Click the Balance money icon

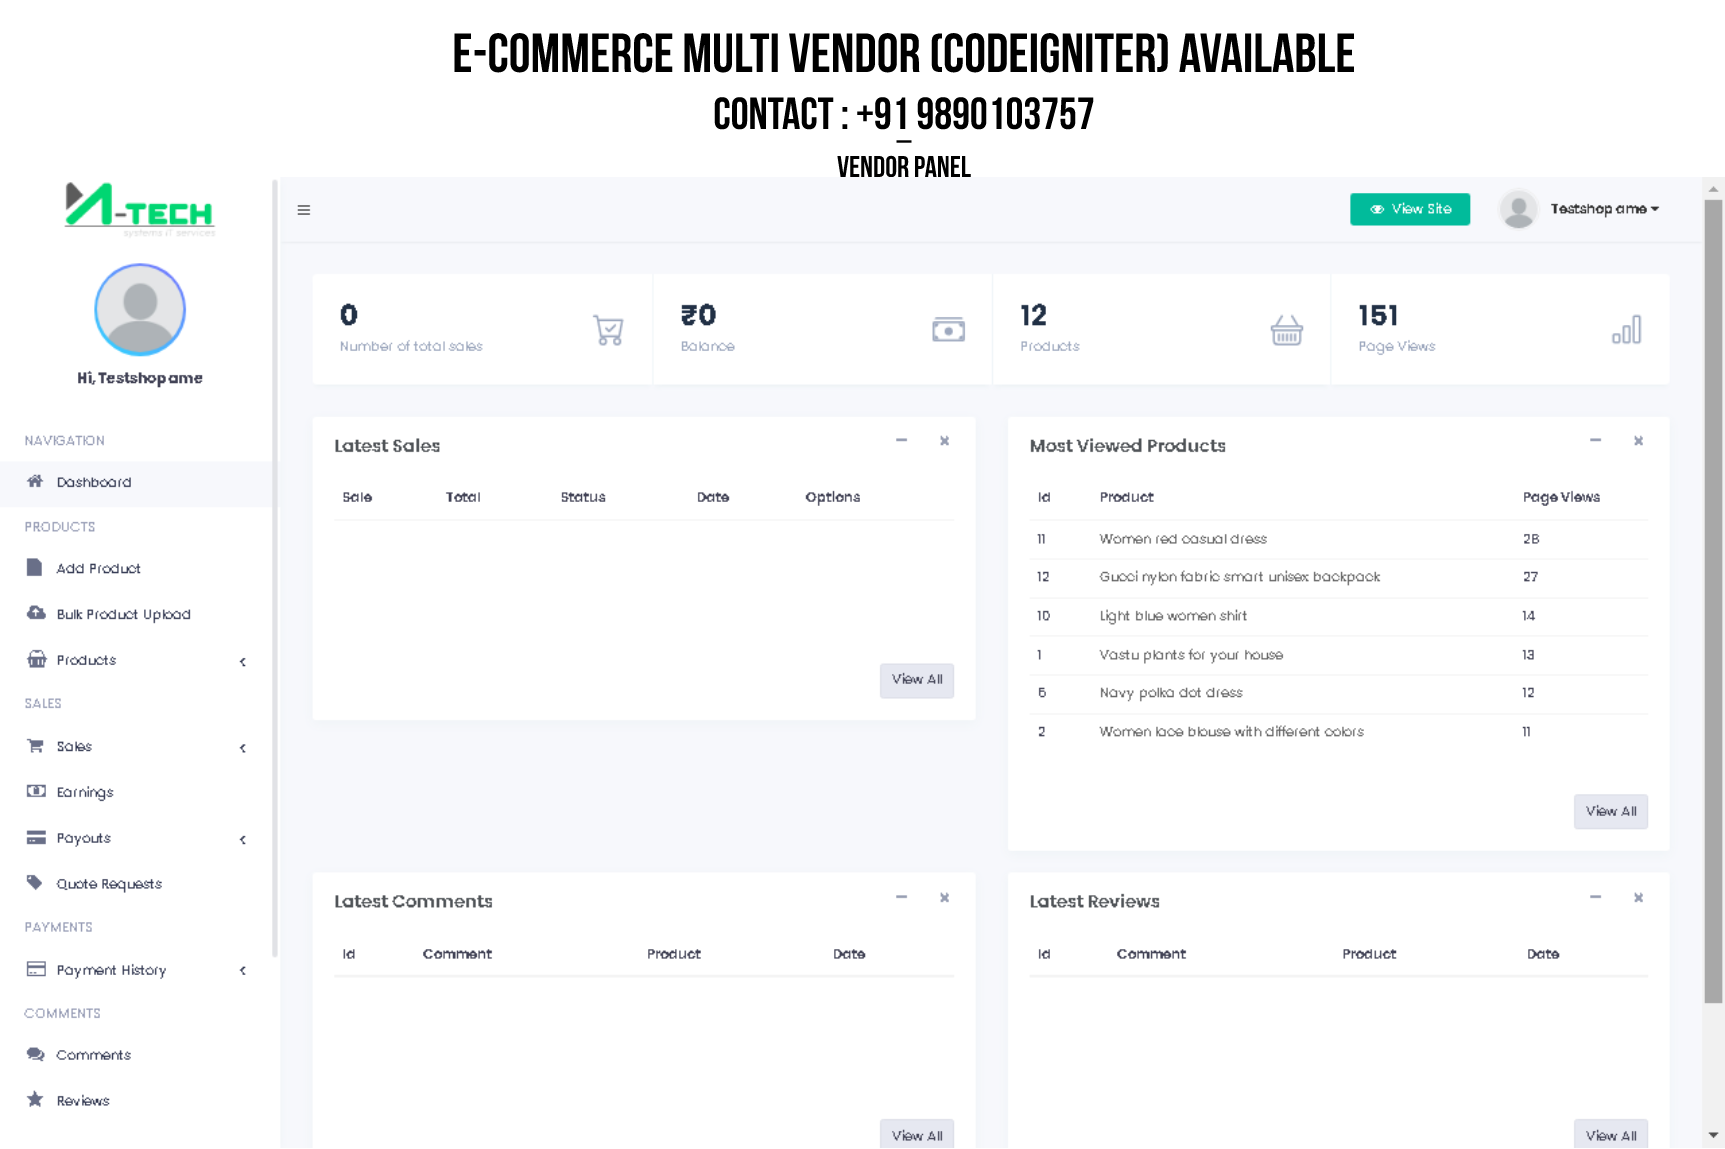(x=948, y=330)
